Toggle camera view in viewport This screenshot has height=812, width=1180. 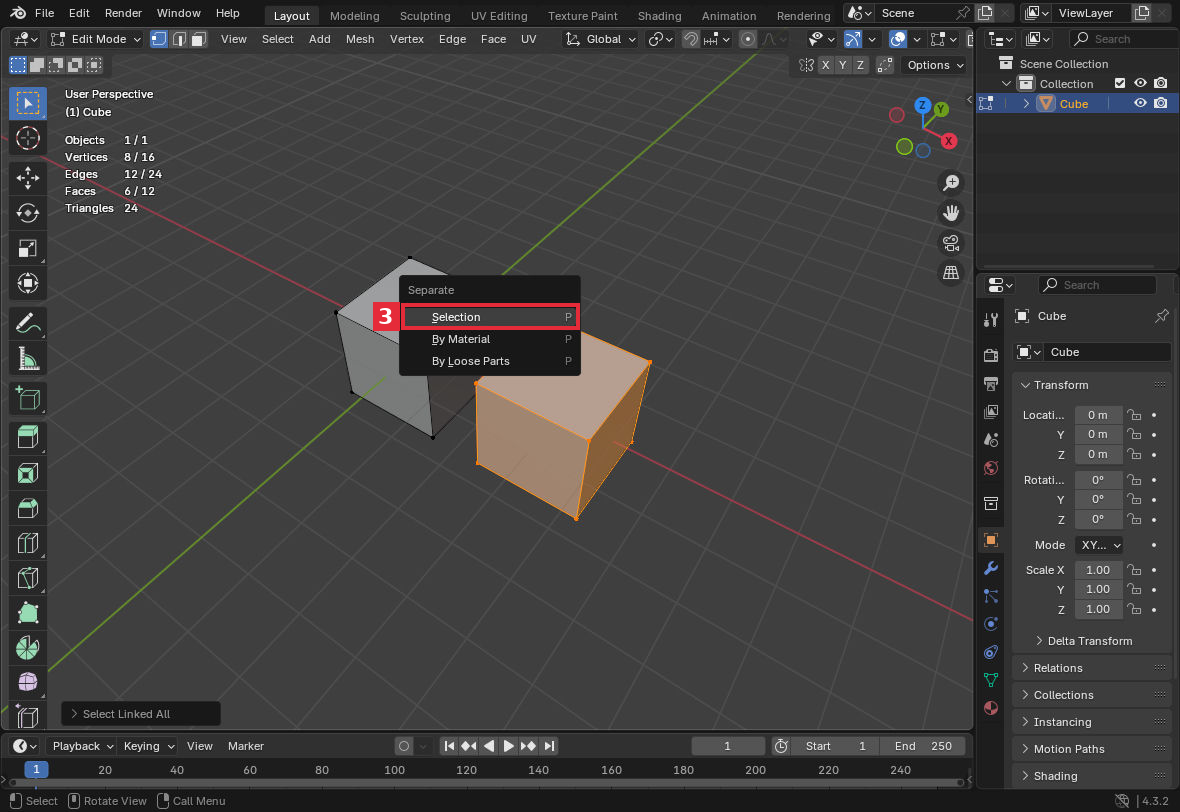[x=951, y=243]
